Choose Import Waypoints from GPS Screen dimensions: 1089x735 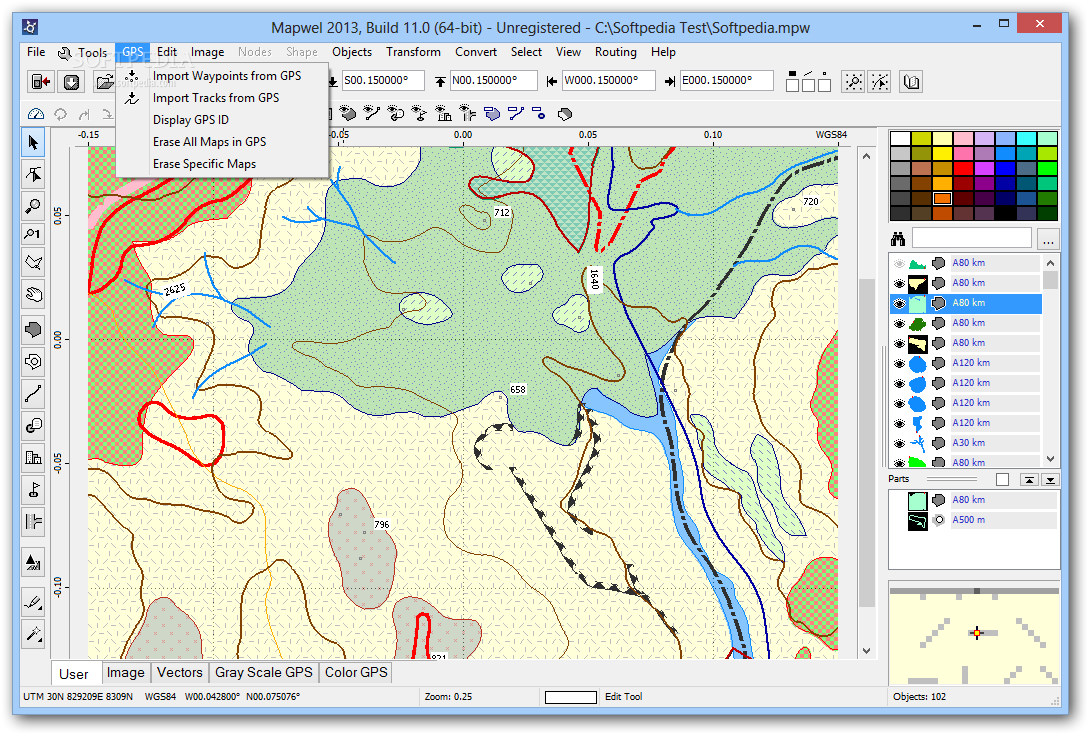pos(226,76)
